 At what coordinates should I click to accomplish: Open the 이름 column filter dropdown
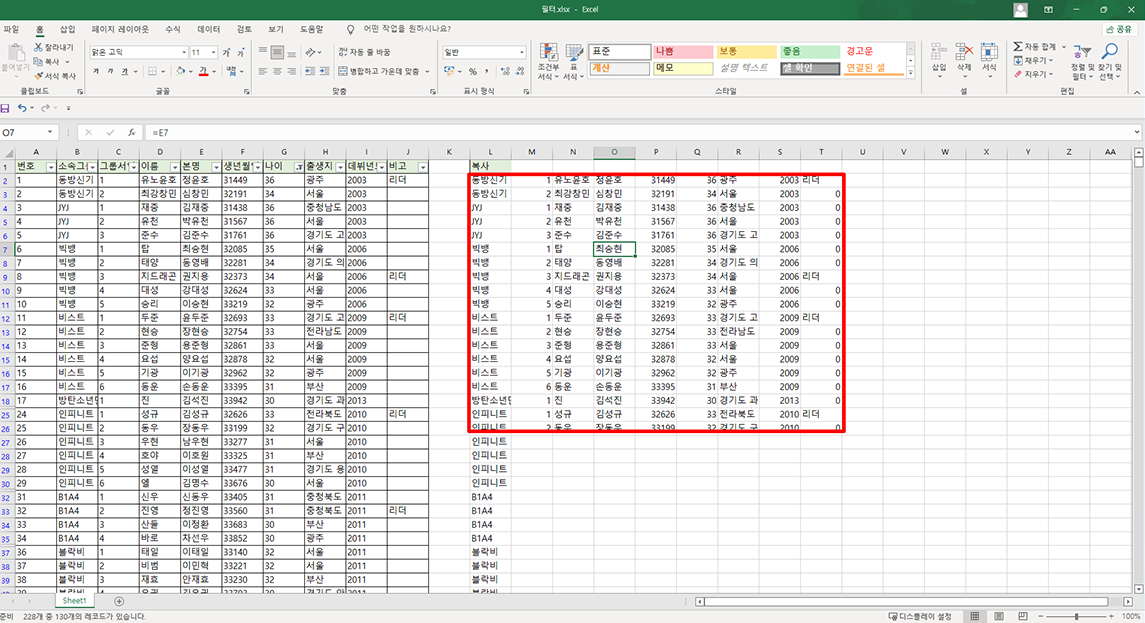pyautogui.click(x=174, y=167)
